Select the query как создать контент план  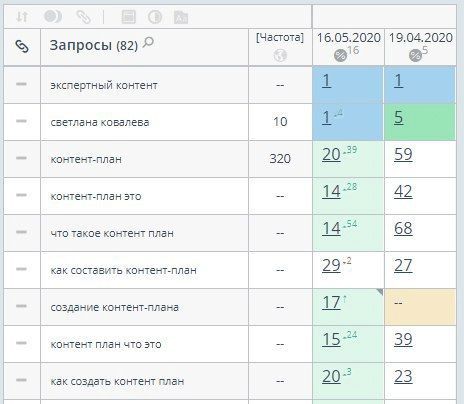click(x=117, y=381)
